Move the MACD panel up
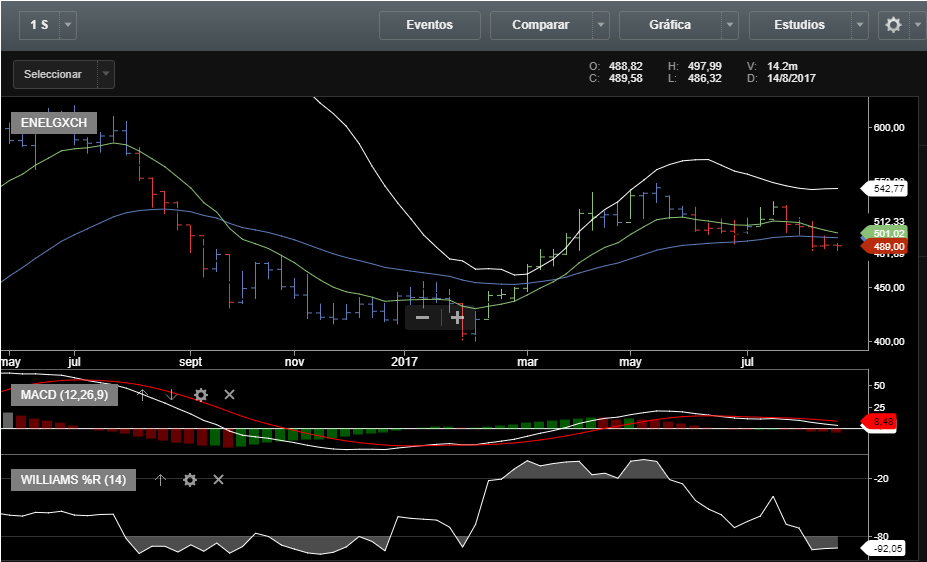Viewport: 927px width, 562px height. click(x=141, y=395)
